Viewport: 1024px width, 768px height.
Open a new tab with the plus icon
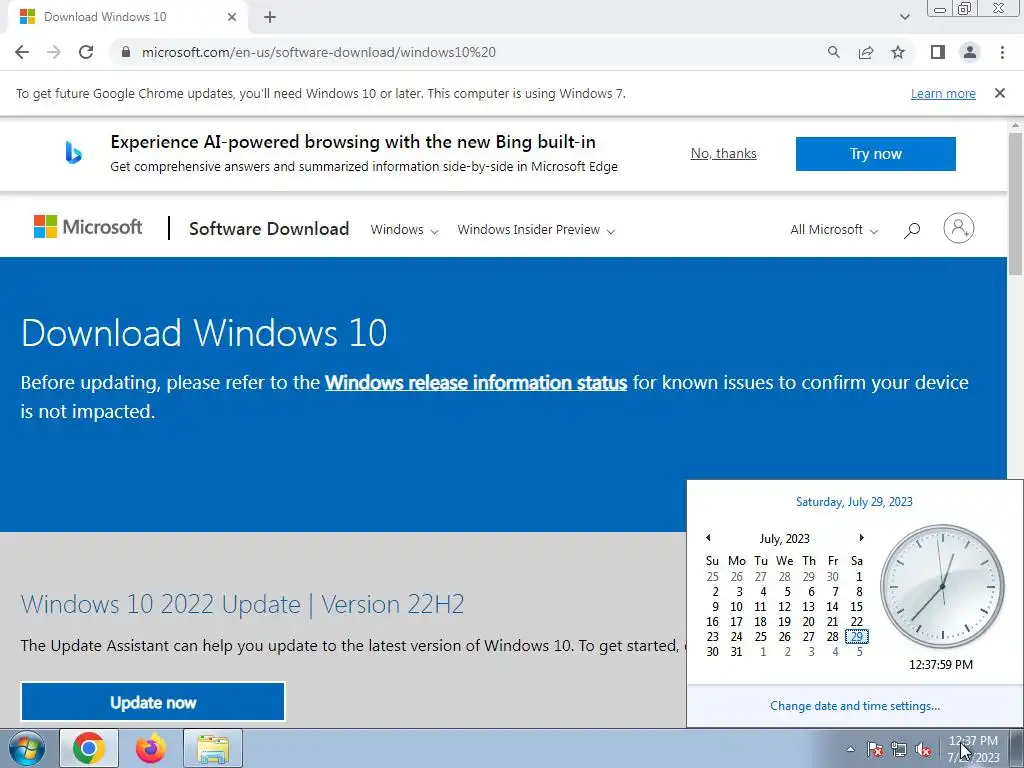click(x=270, y=17)
